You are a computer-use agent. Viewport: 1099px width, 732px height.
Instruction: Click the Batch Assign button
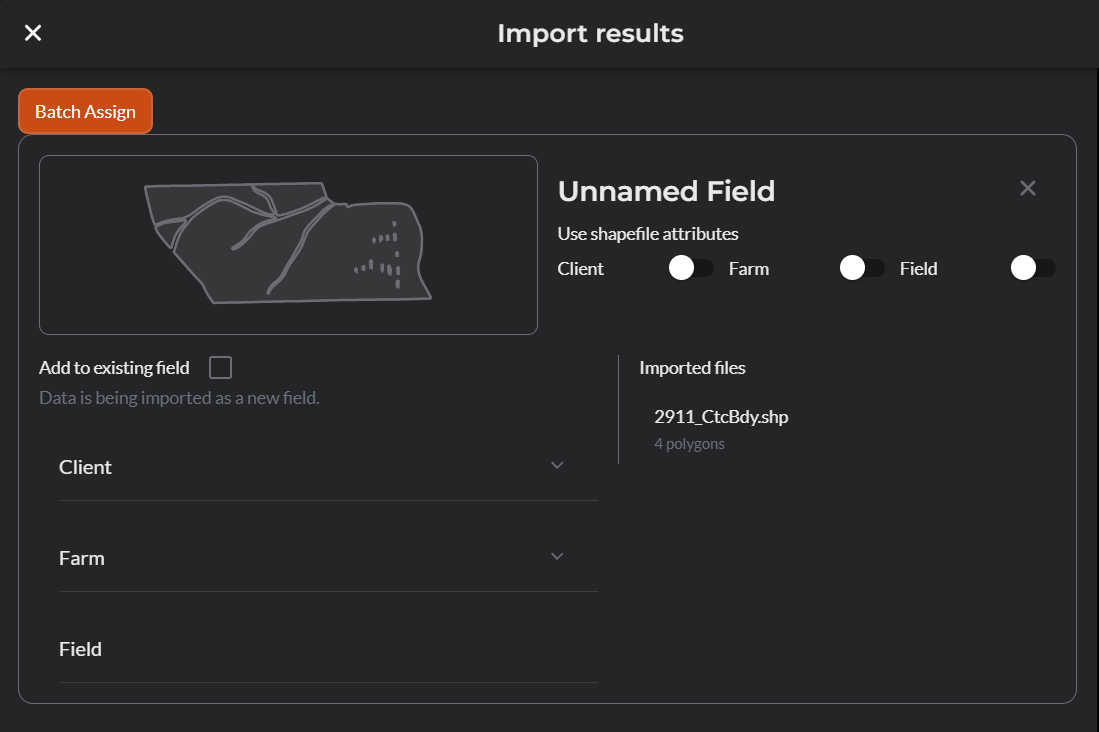pyautogui.click(x=86, y=111)
